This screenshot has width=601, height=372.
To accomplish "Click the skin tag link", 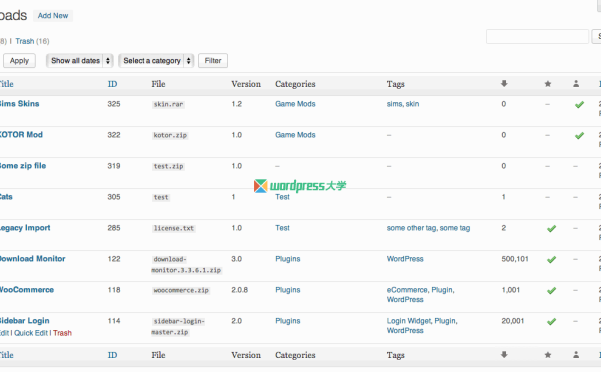I will [412, 104].
